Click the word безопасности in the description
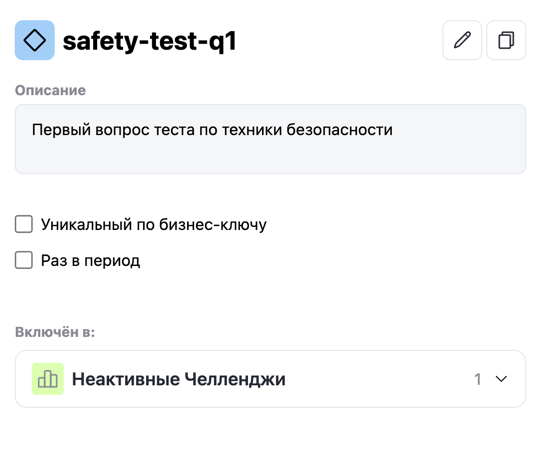 (x=340, y=130)
